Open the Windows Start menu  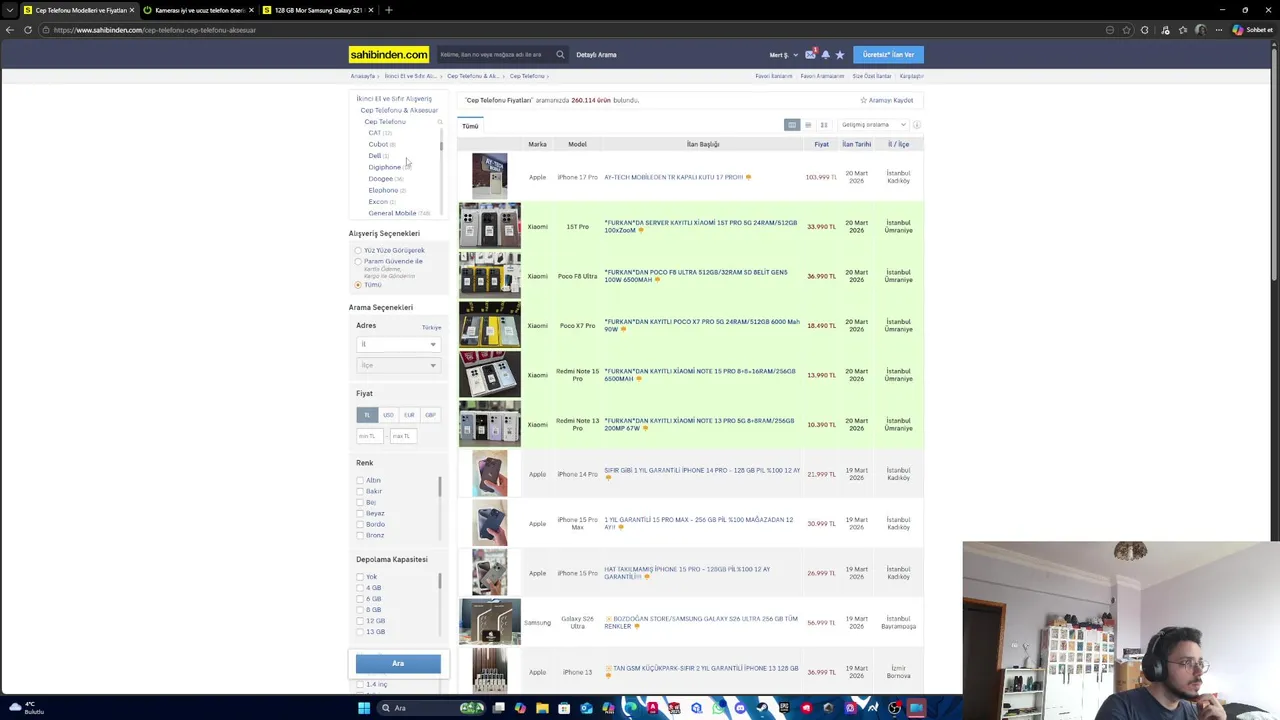pos(364,708)
